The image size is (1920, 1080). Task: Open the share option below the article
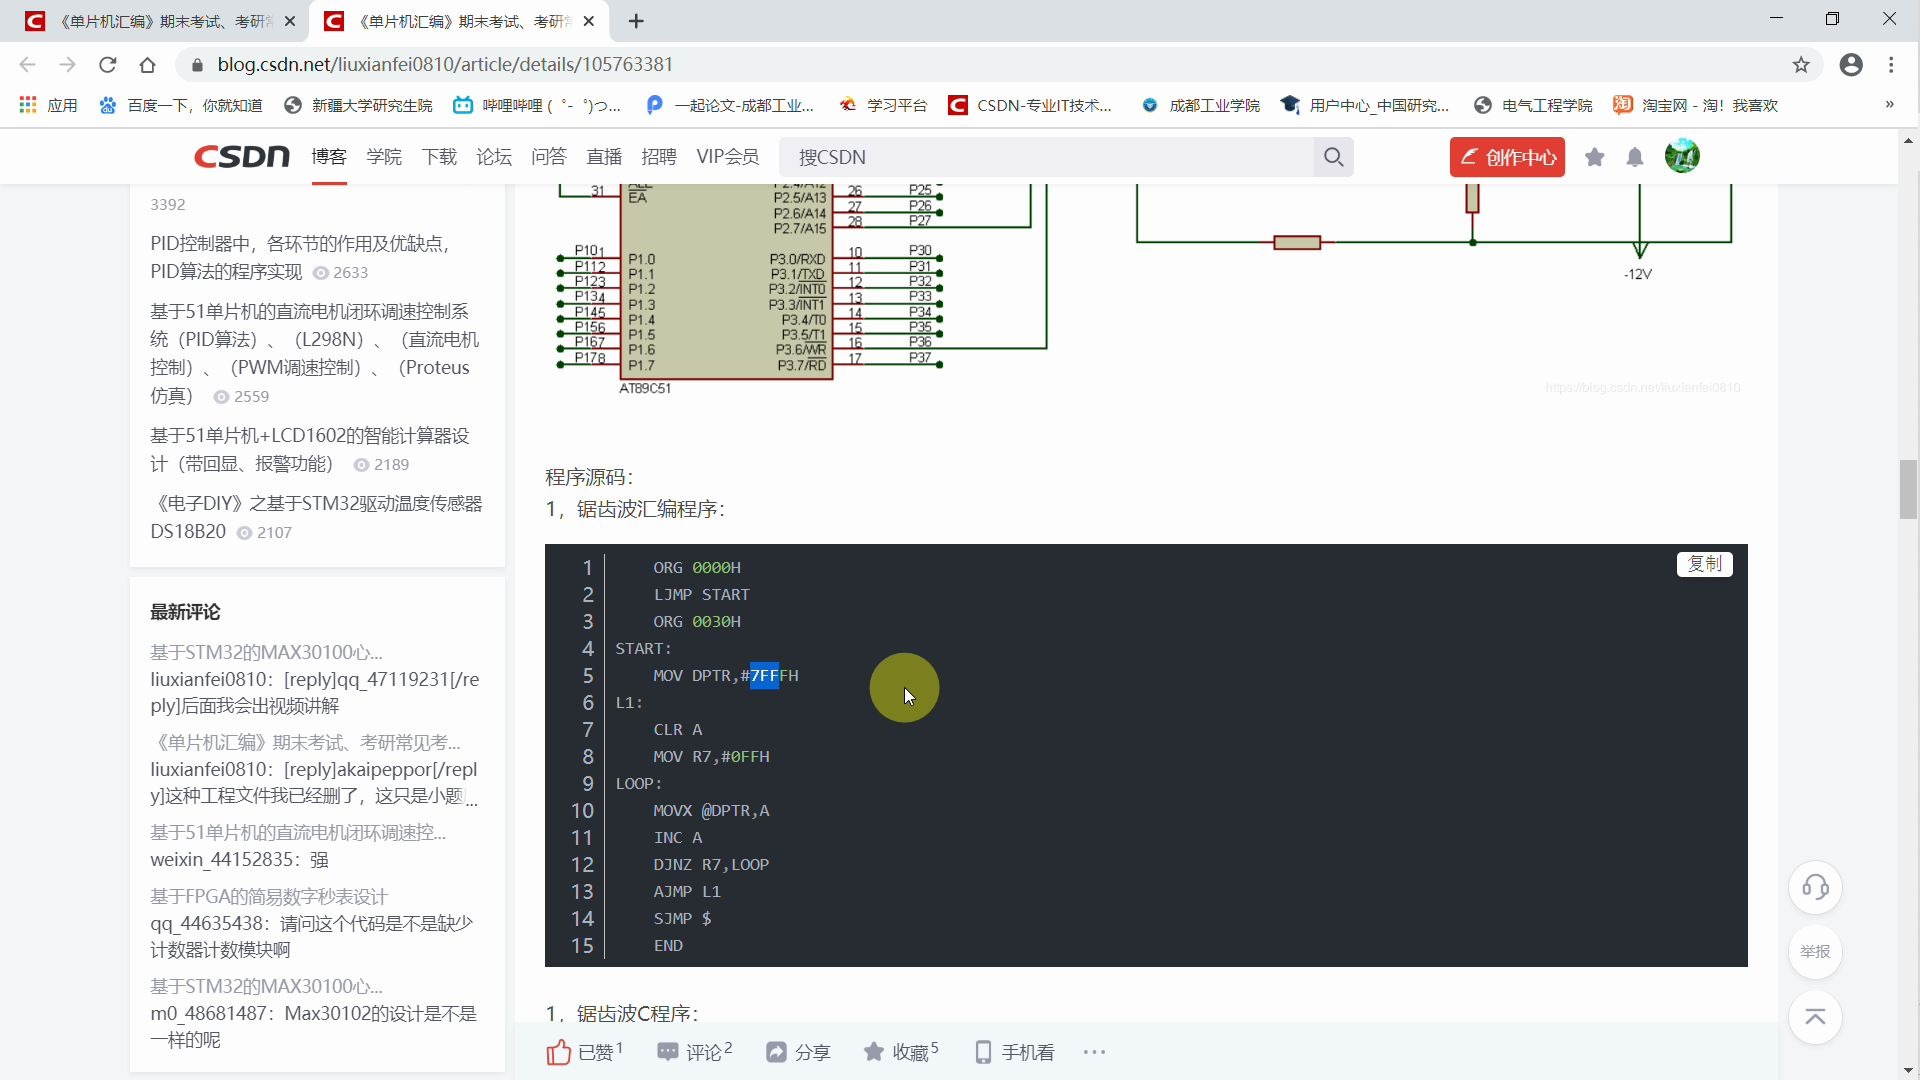pyautogui.click(x=798, y=1052)
